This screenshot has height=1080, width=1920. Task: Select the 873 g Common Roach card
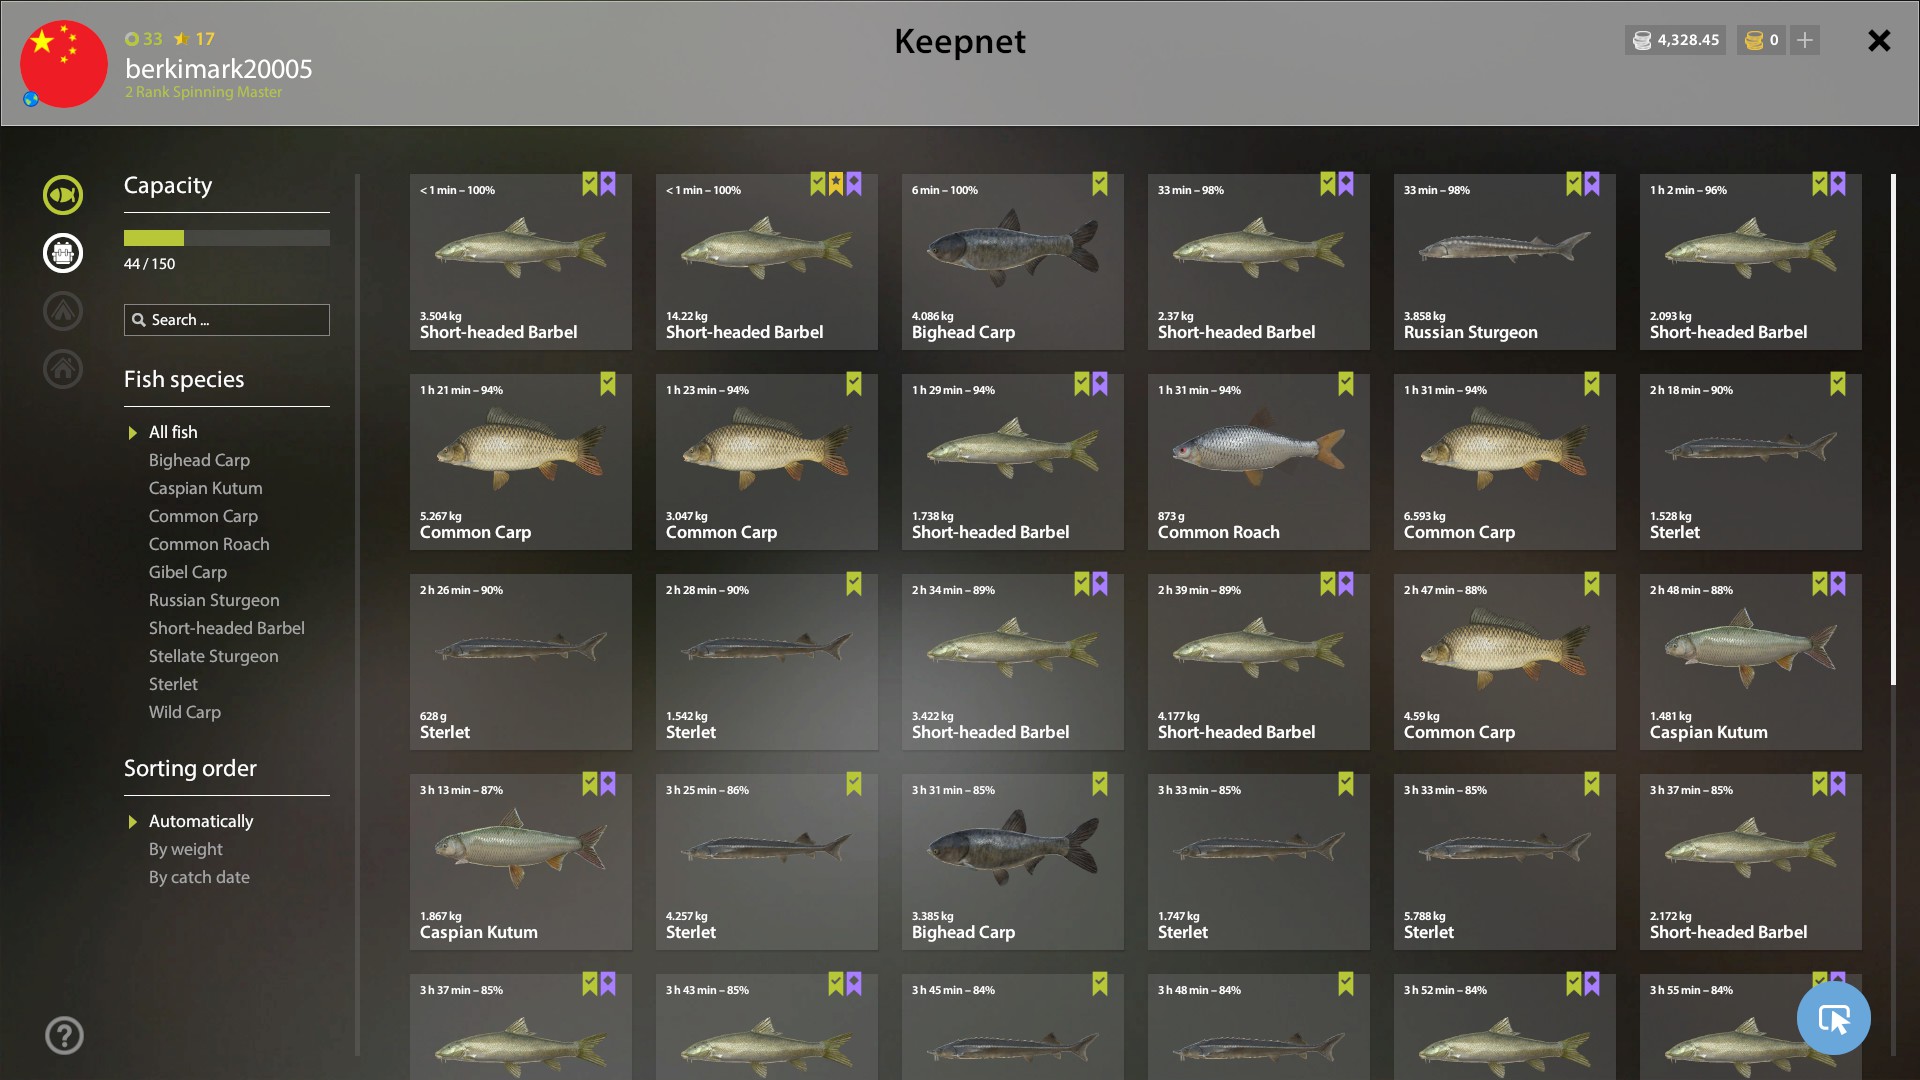point(1258,462)
